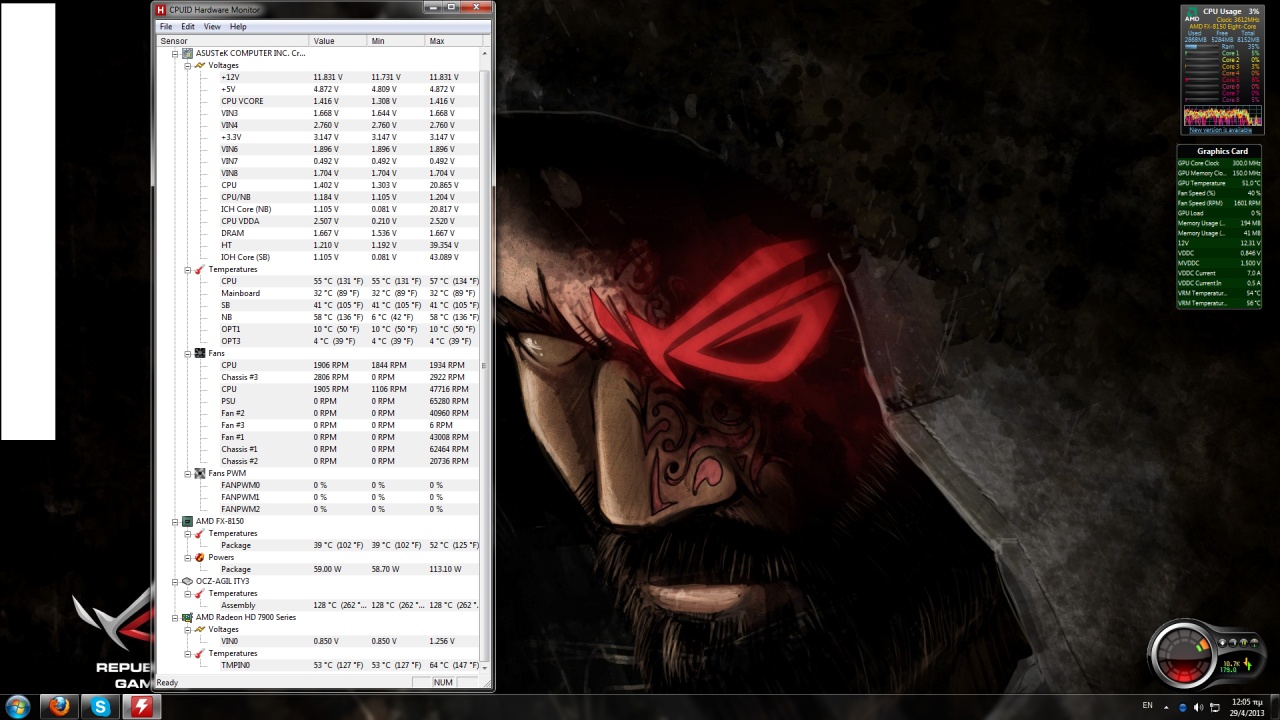
Task: Click the HWMonitor title bar icon
Action: (x=161, y=10)
